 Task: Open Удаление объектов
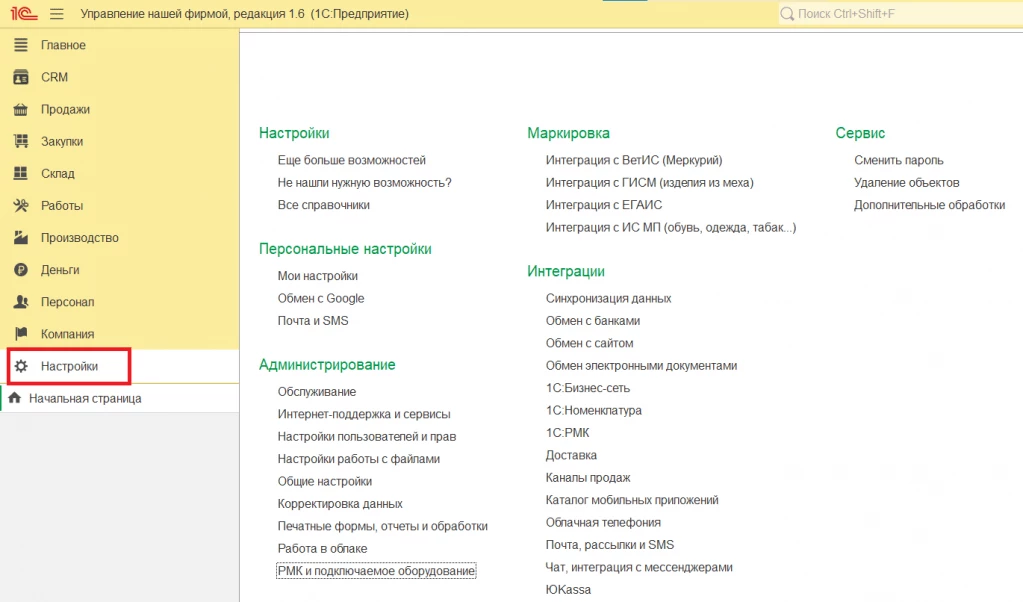coord(907,183)
